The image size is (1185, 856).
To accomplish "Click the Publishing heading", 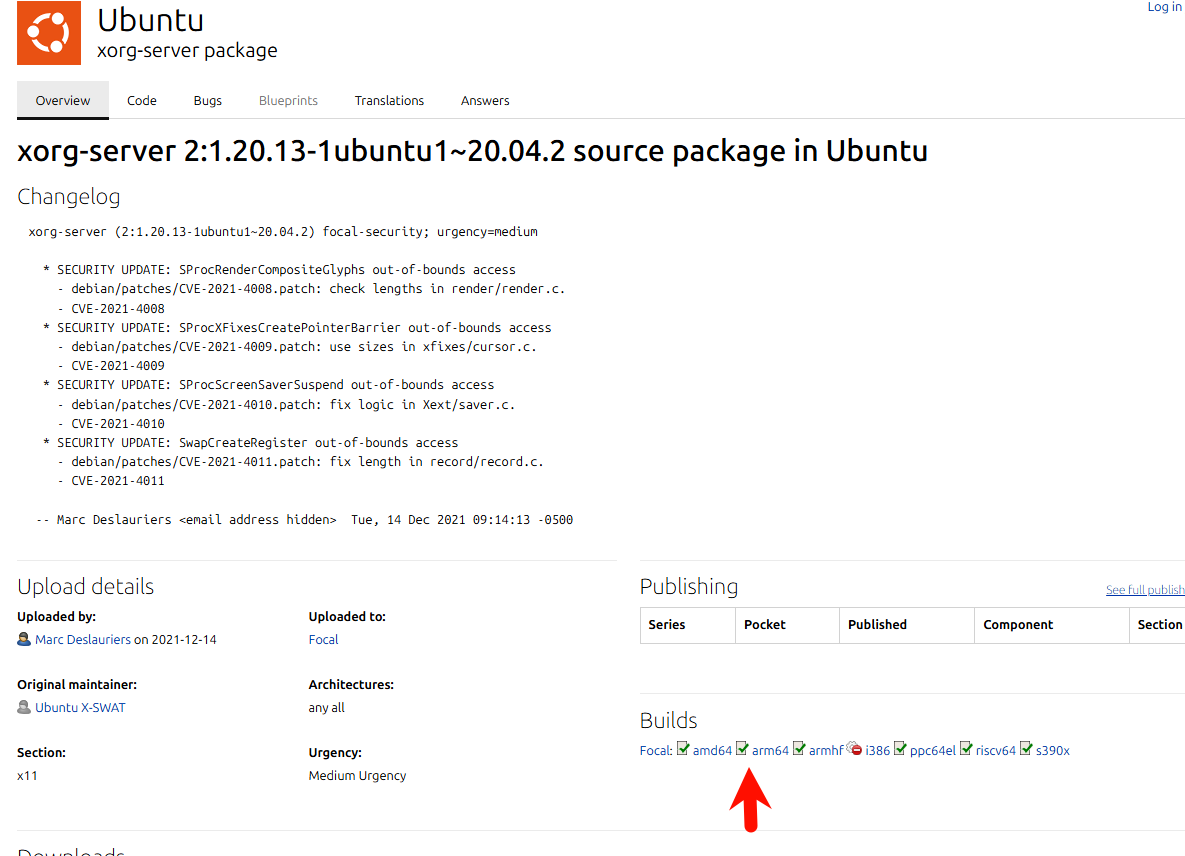I will (688, 586).
